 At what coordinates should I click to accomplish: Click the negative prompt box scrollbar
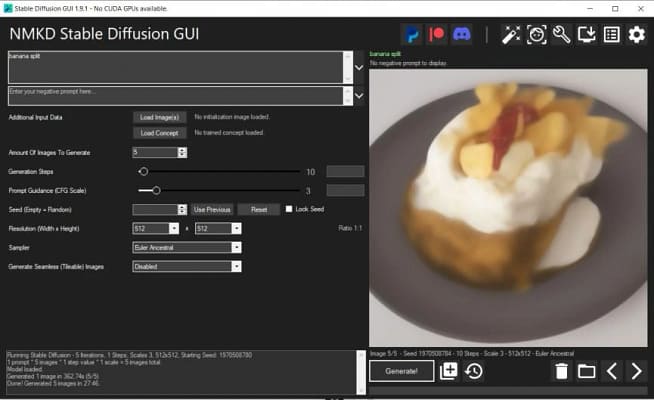click(348, 96)
